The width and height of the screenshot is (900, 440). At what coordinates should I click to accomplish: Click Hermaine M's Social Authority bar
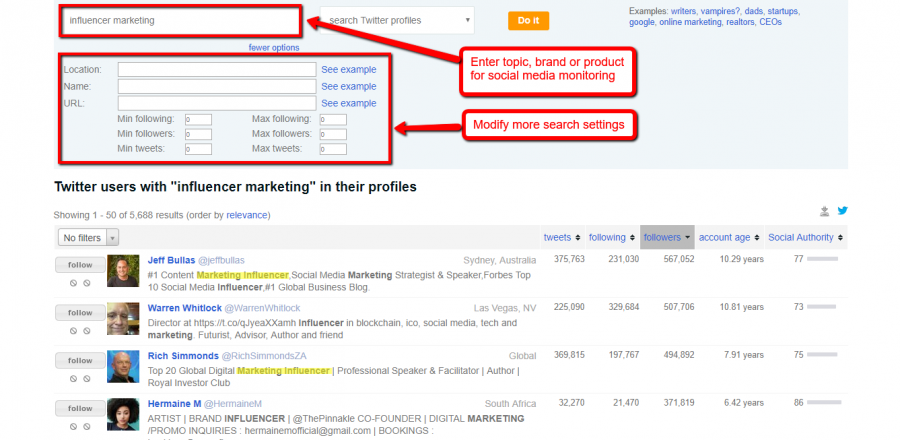point(824,403)
